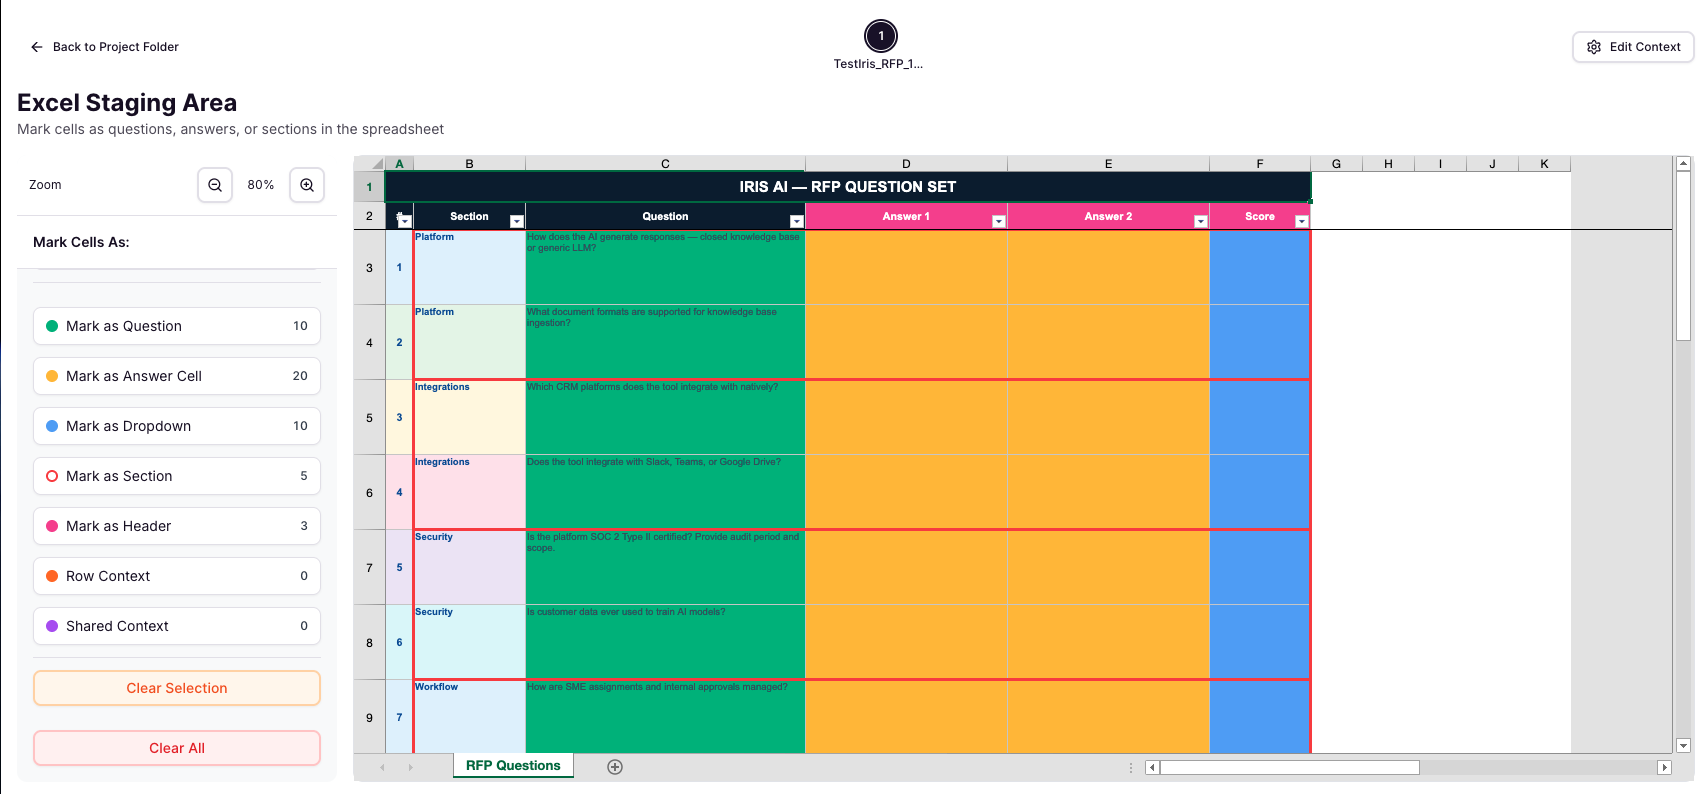Image resolution: width=1697 pixels, height=794 pixels.
Task: Click the 80% zoom level value
Action: [261, 185]
